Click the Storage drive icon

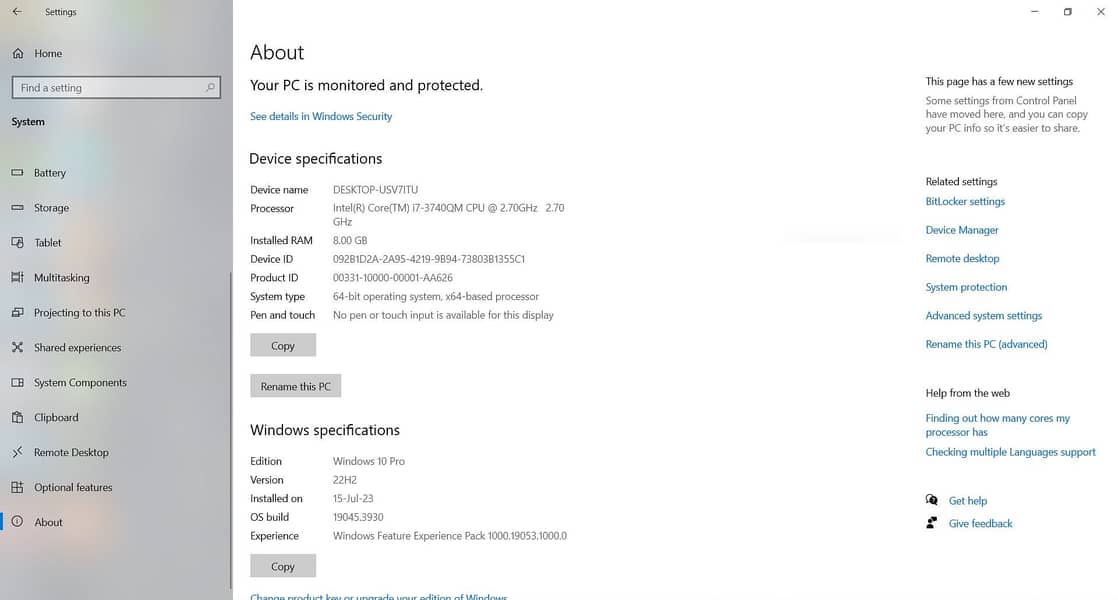coord(18,207)
